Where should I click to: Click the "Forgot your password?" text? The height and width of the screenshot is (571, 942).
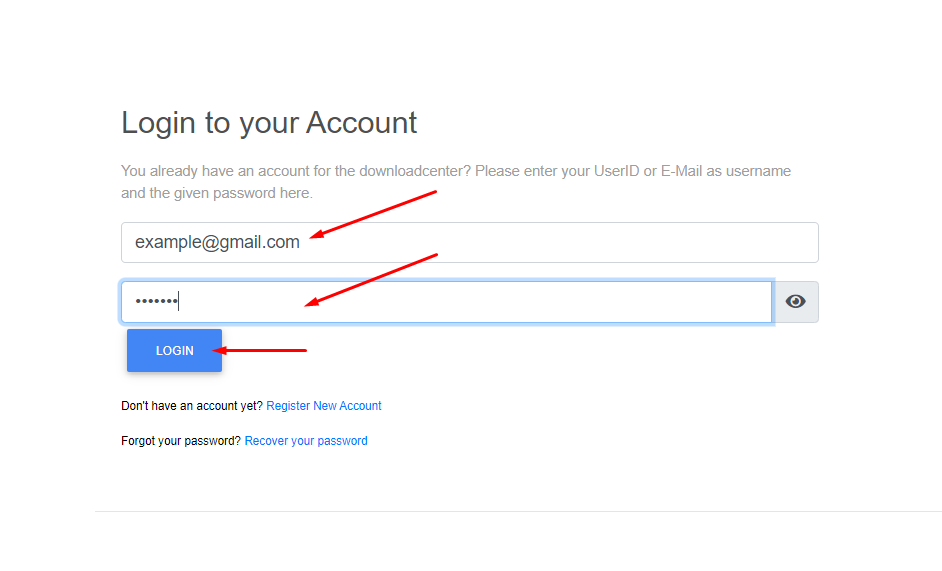pos(181,441)
